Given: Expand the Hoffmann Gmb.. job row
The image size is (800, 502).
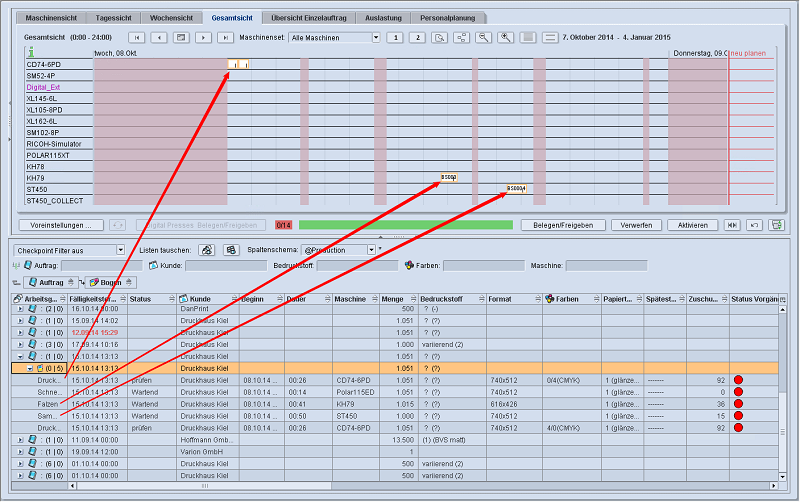Looking at the screenshot, I should click(20, 440).
